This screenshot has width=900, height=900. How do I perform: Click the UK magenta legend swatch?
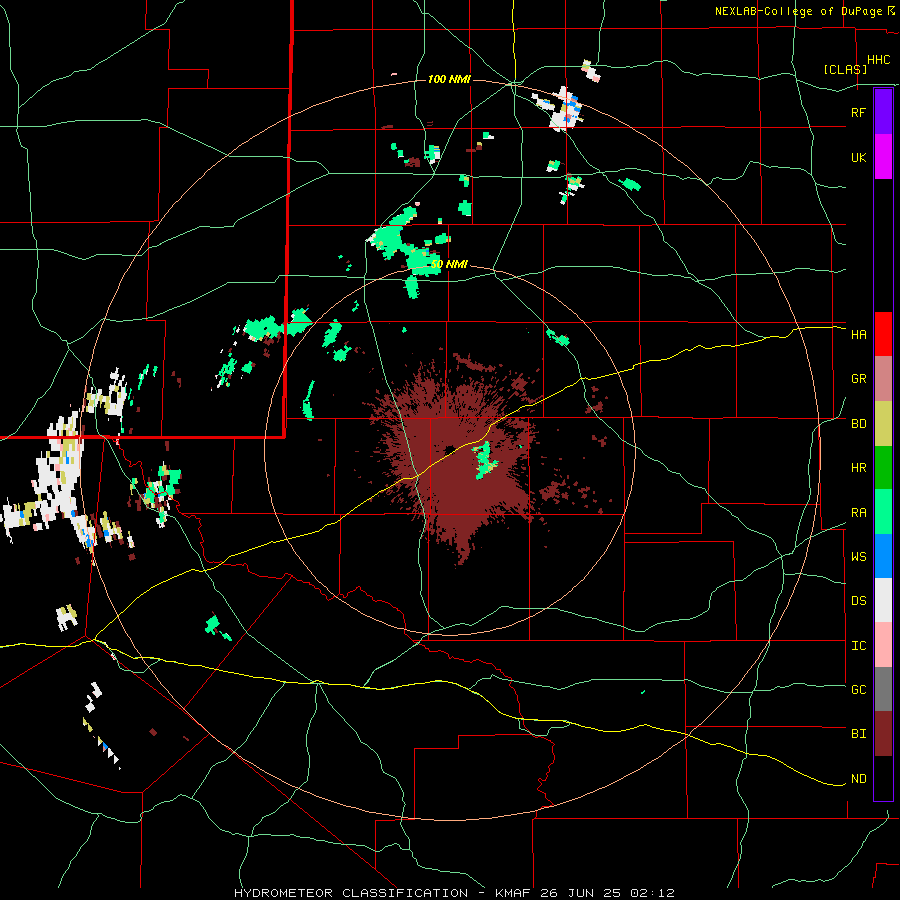[883, 157]
